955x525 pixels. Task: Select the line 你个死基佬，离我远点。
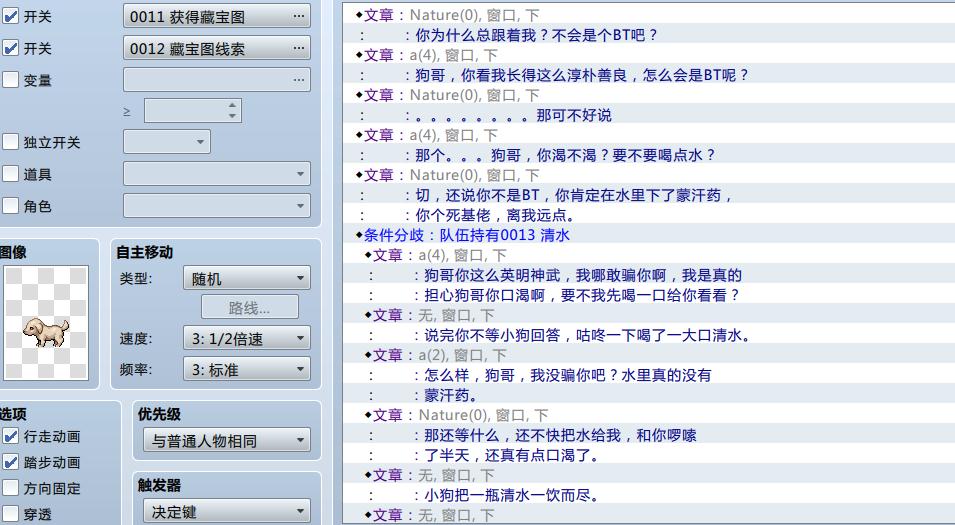(648, 215)
